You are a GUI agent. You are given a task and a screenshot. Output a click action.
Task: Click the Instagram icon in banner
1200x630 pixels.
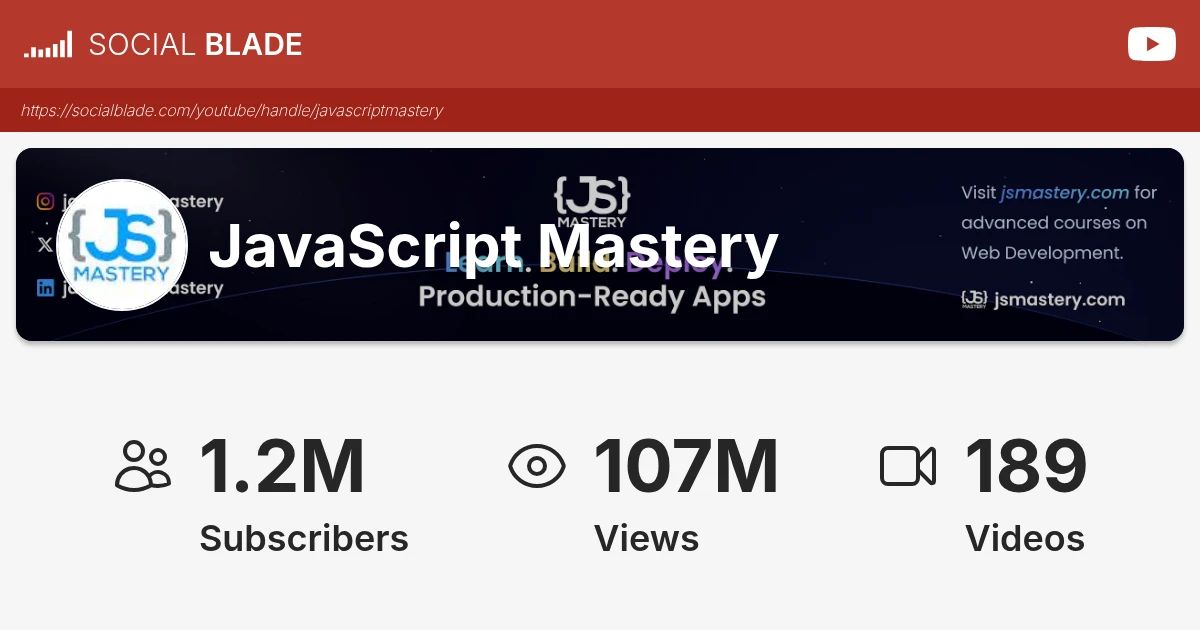tap(45, 201)
